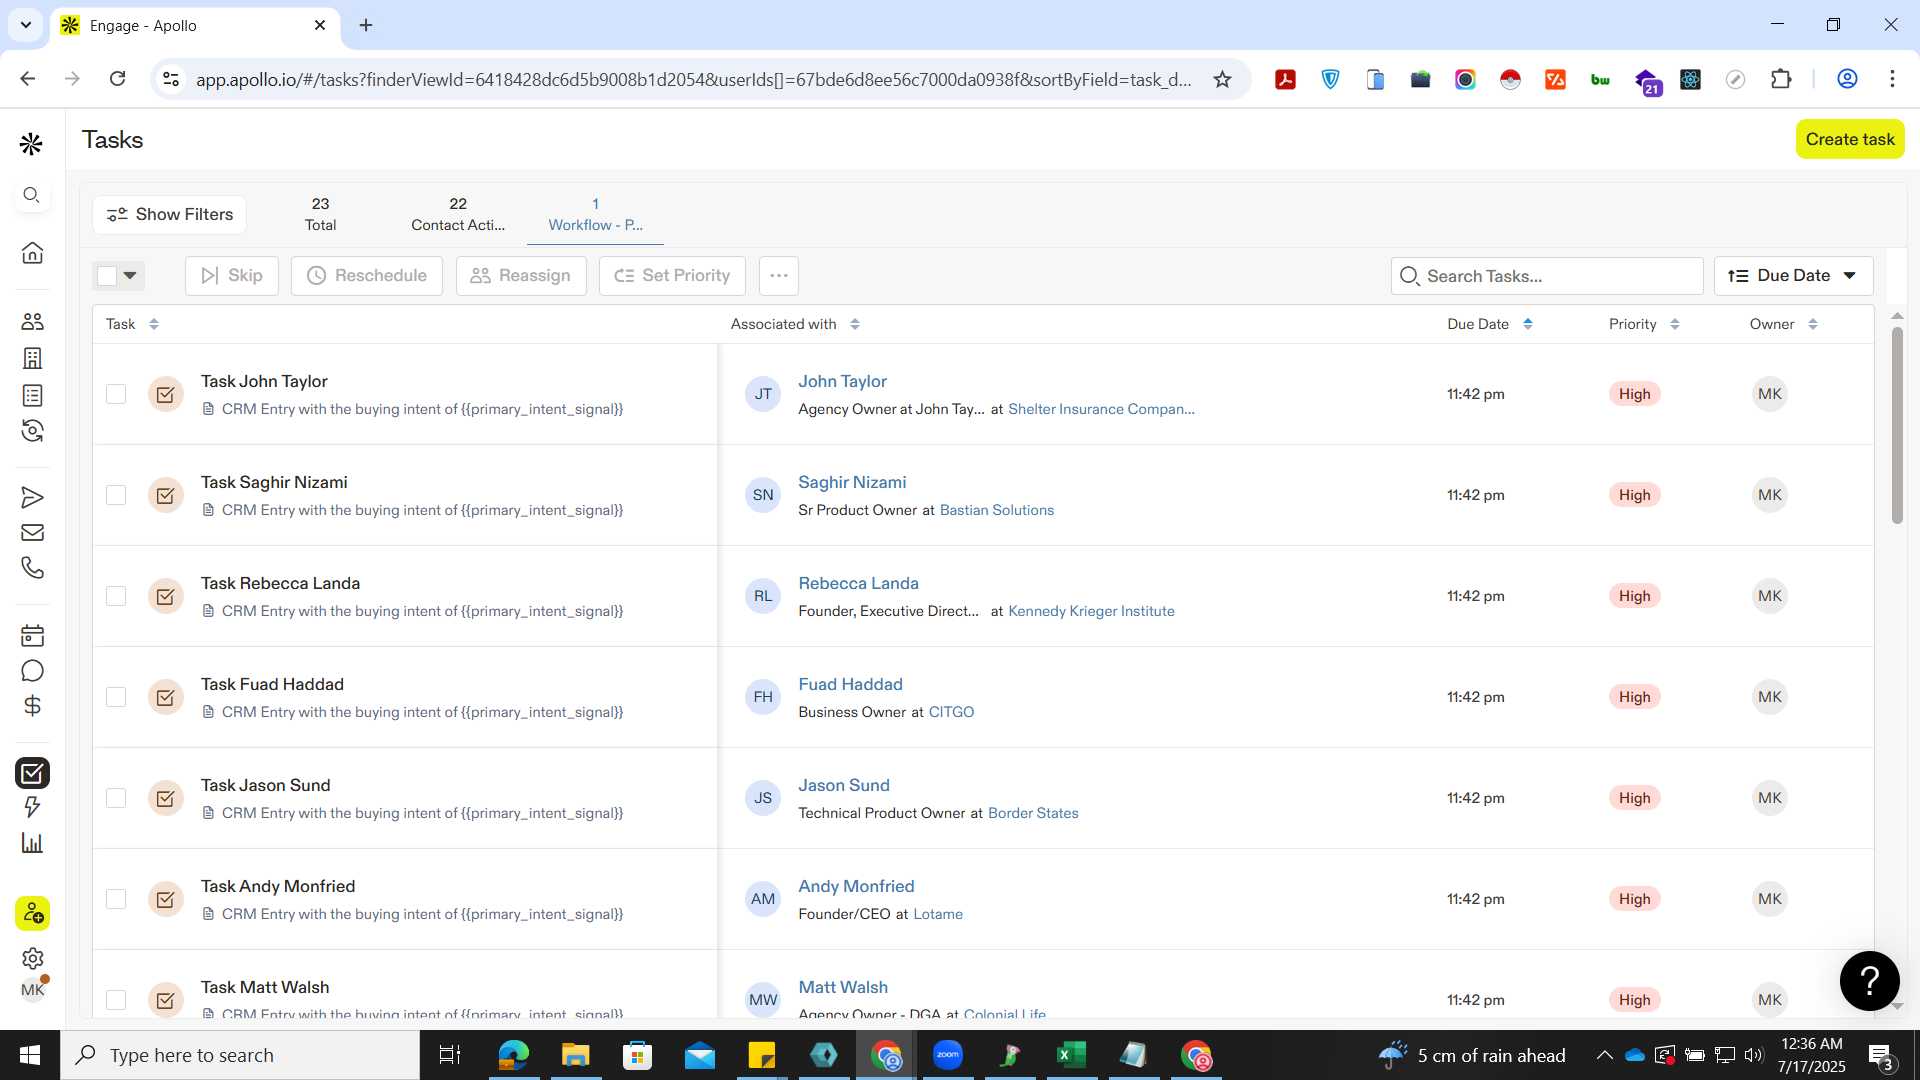Open the Kennedy Krieger Institute link
Viewport: 1920px width, 1080px height.
(1091, 611)
